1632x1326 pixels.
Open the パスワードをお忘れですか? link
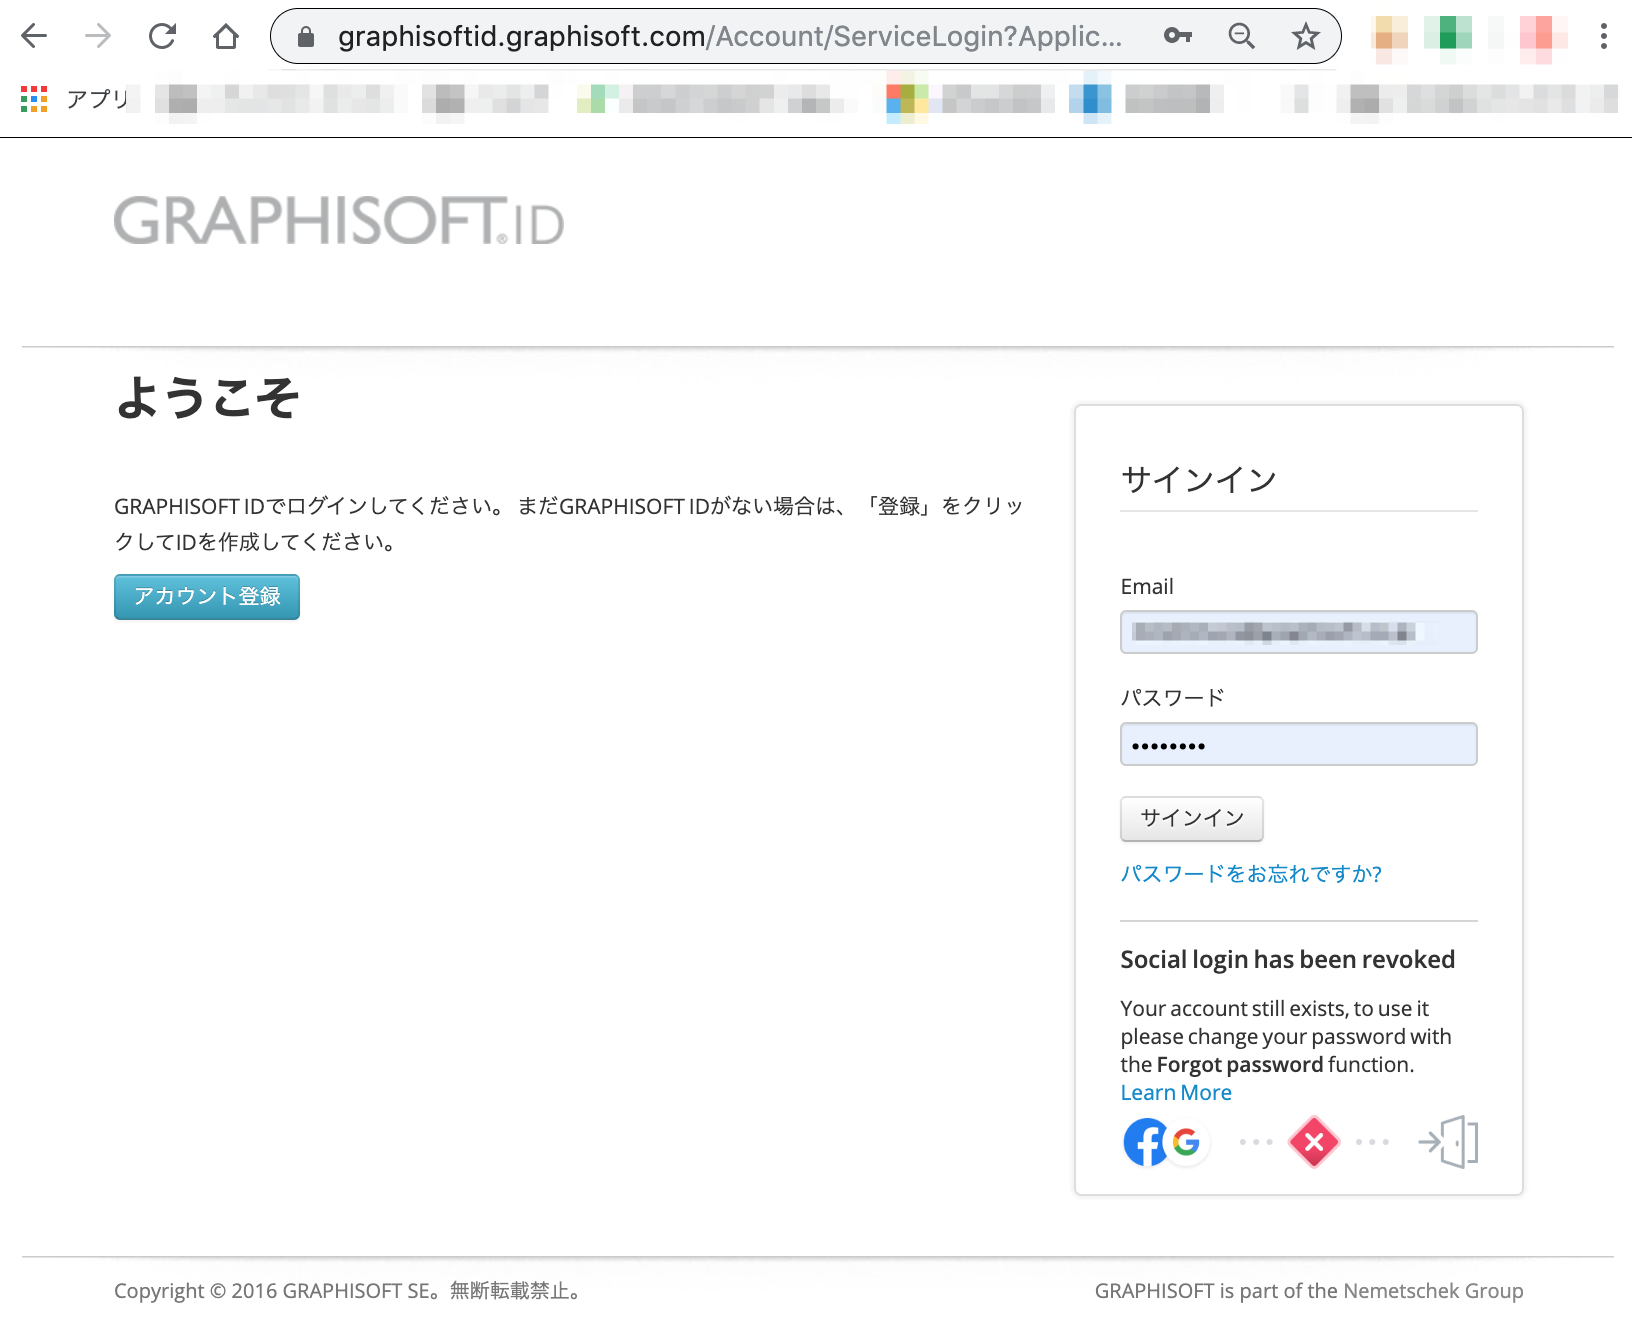point(1251,874)
